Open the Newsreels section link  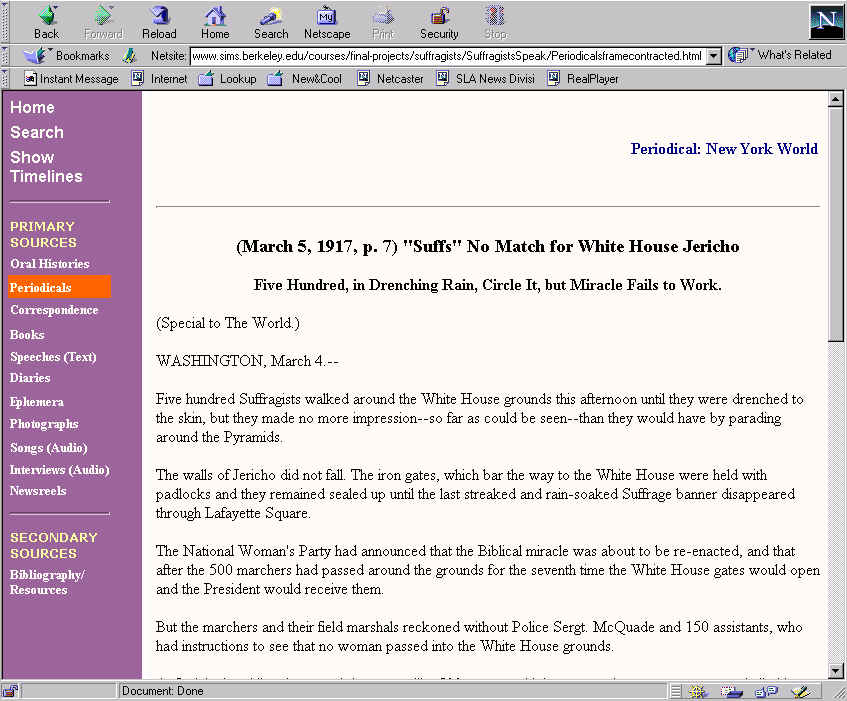[x=38, y=490]
